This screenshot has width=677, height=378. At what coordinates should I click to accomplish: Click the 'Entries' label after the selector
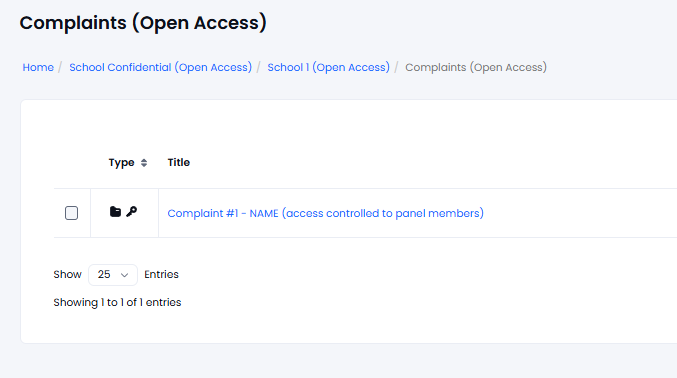161,275
